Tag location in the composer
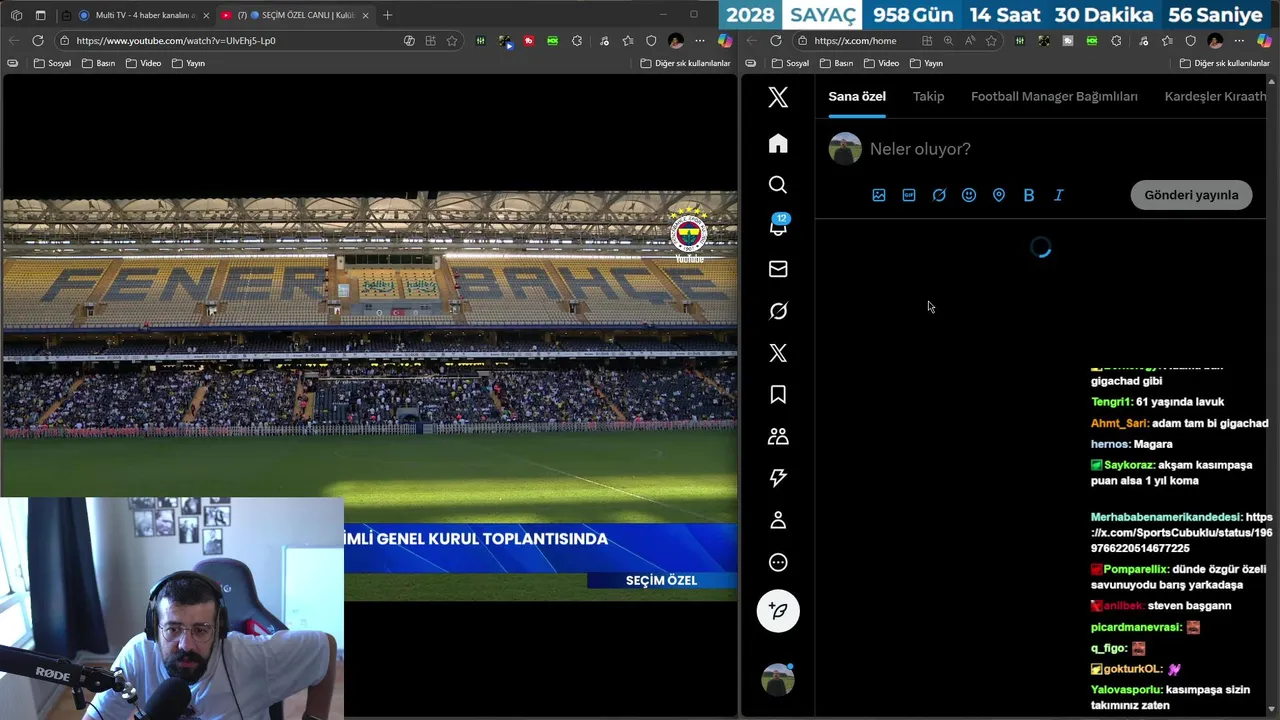1280x720 pixels. pyautogui.click(x=999, y=195)
